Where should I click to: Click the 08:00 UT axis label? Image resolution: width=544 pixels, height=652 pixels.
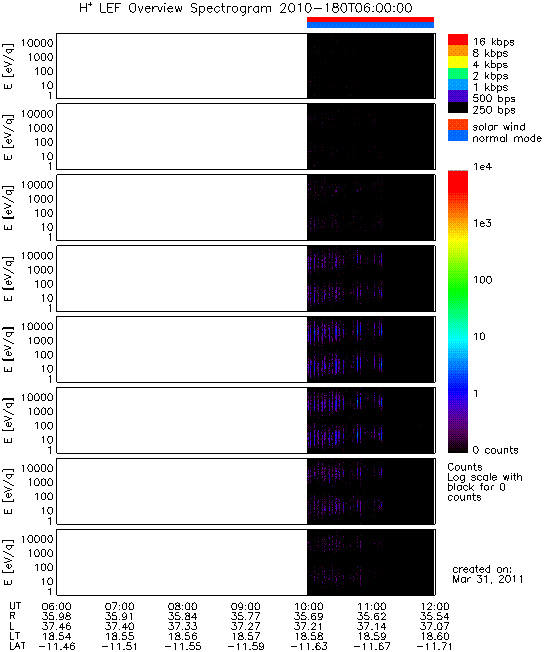click(183, 607)
